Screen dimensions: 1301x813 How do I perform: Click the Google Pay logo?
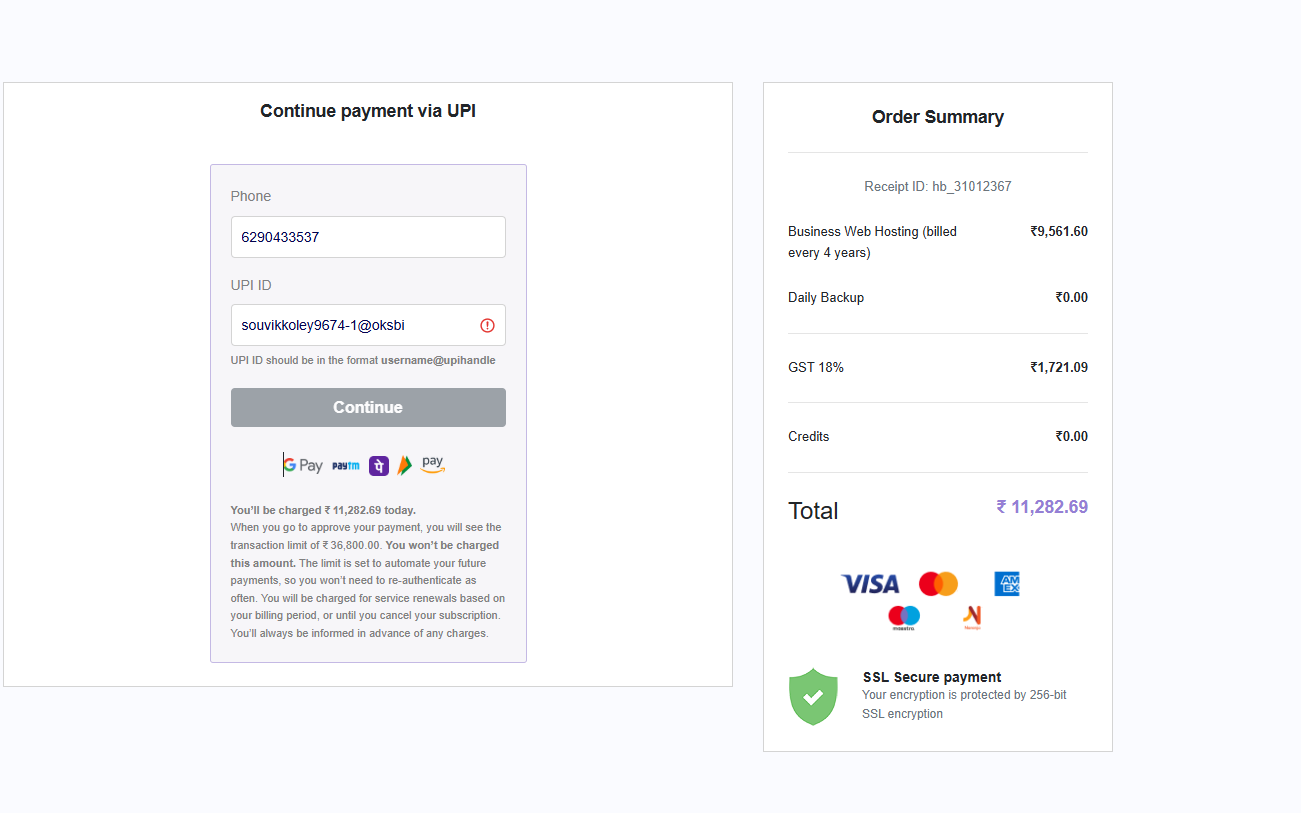point(303,465)
